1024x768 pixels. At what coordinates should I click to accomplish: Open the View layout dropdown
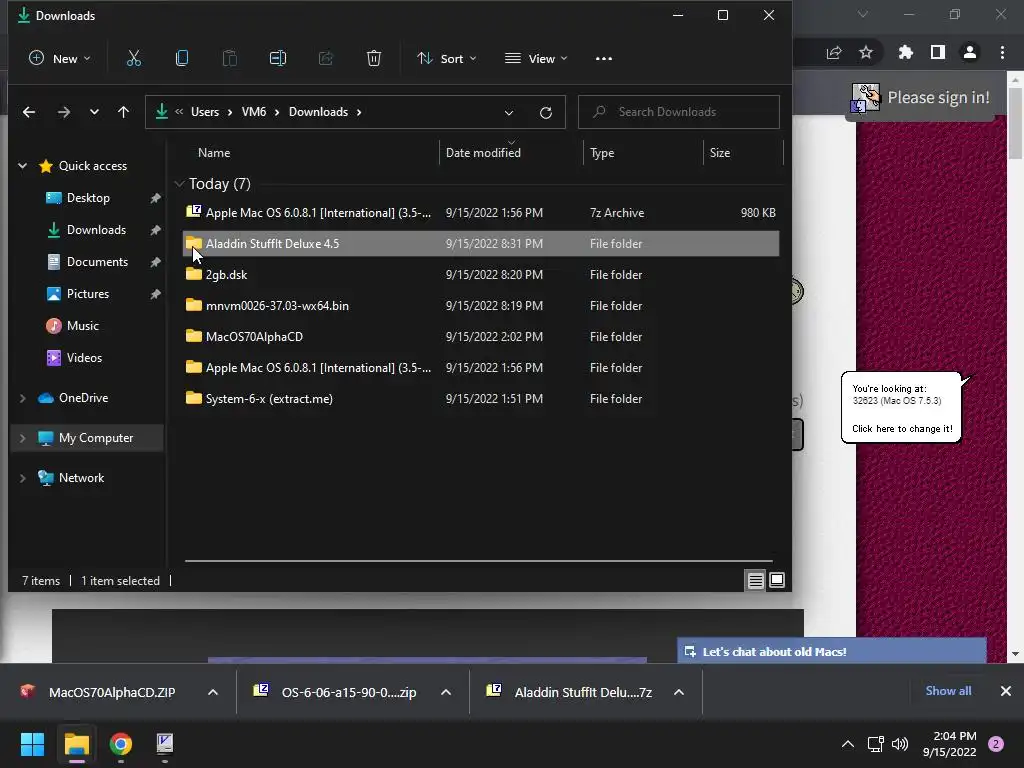click(536, 59)
